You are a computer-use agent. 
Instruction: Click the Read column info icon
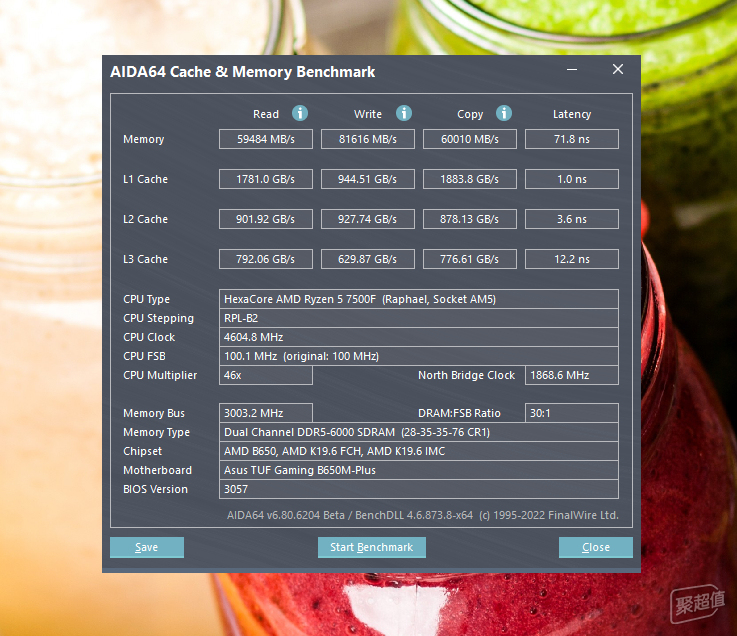[300, 113]
